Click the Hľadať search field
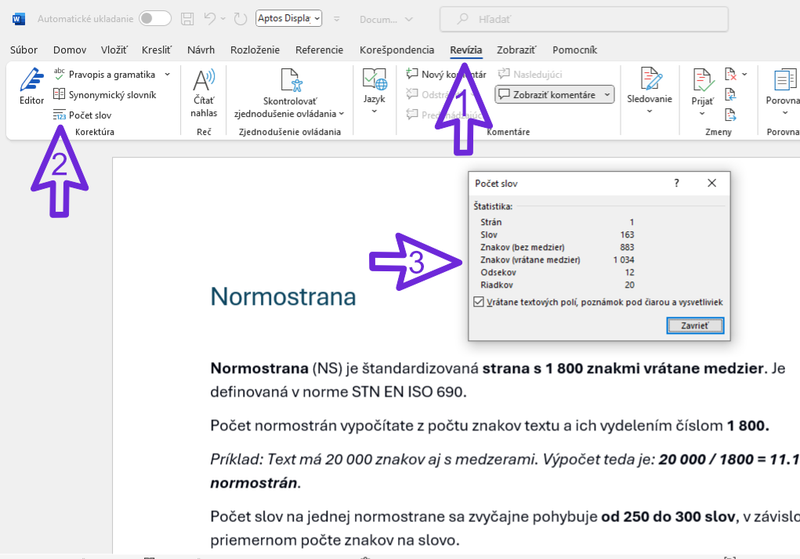Viewport: 800px width, 559px height. (x=584, y=19)
